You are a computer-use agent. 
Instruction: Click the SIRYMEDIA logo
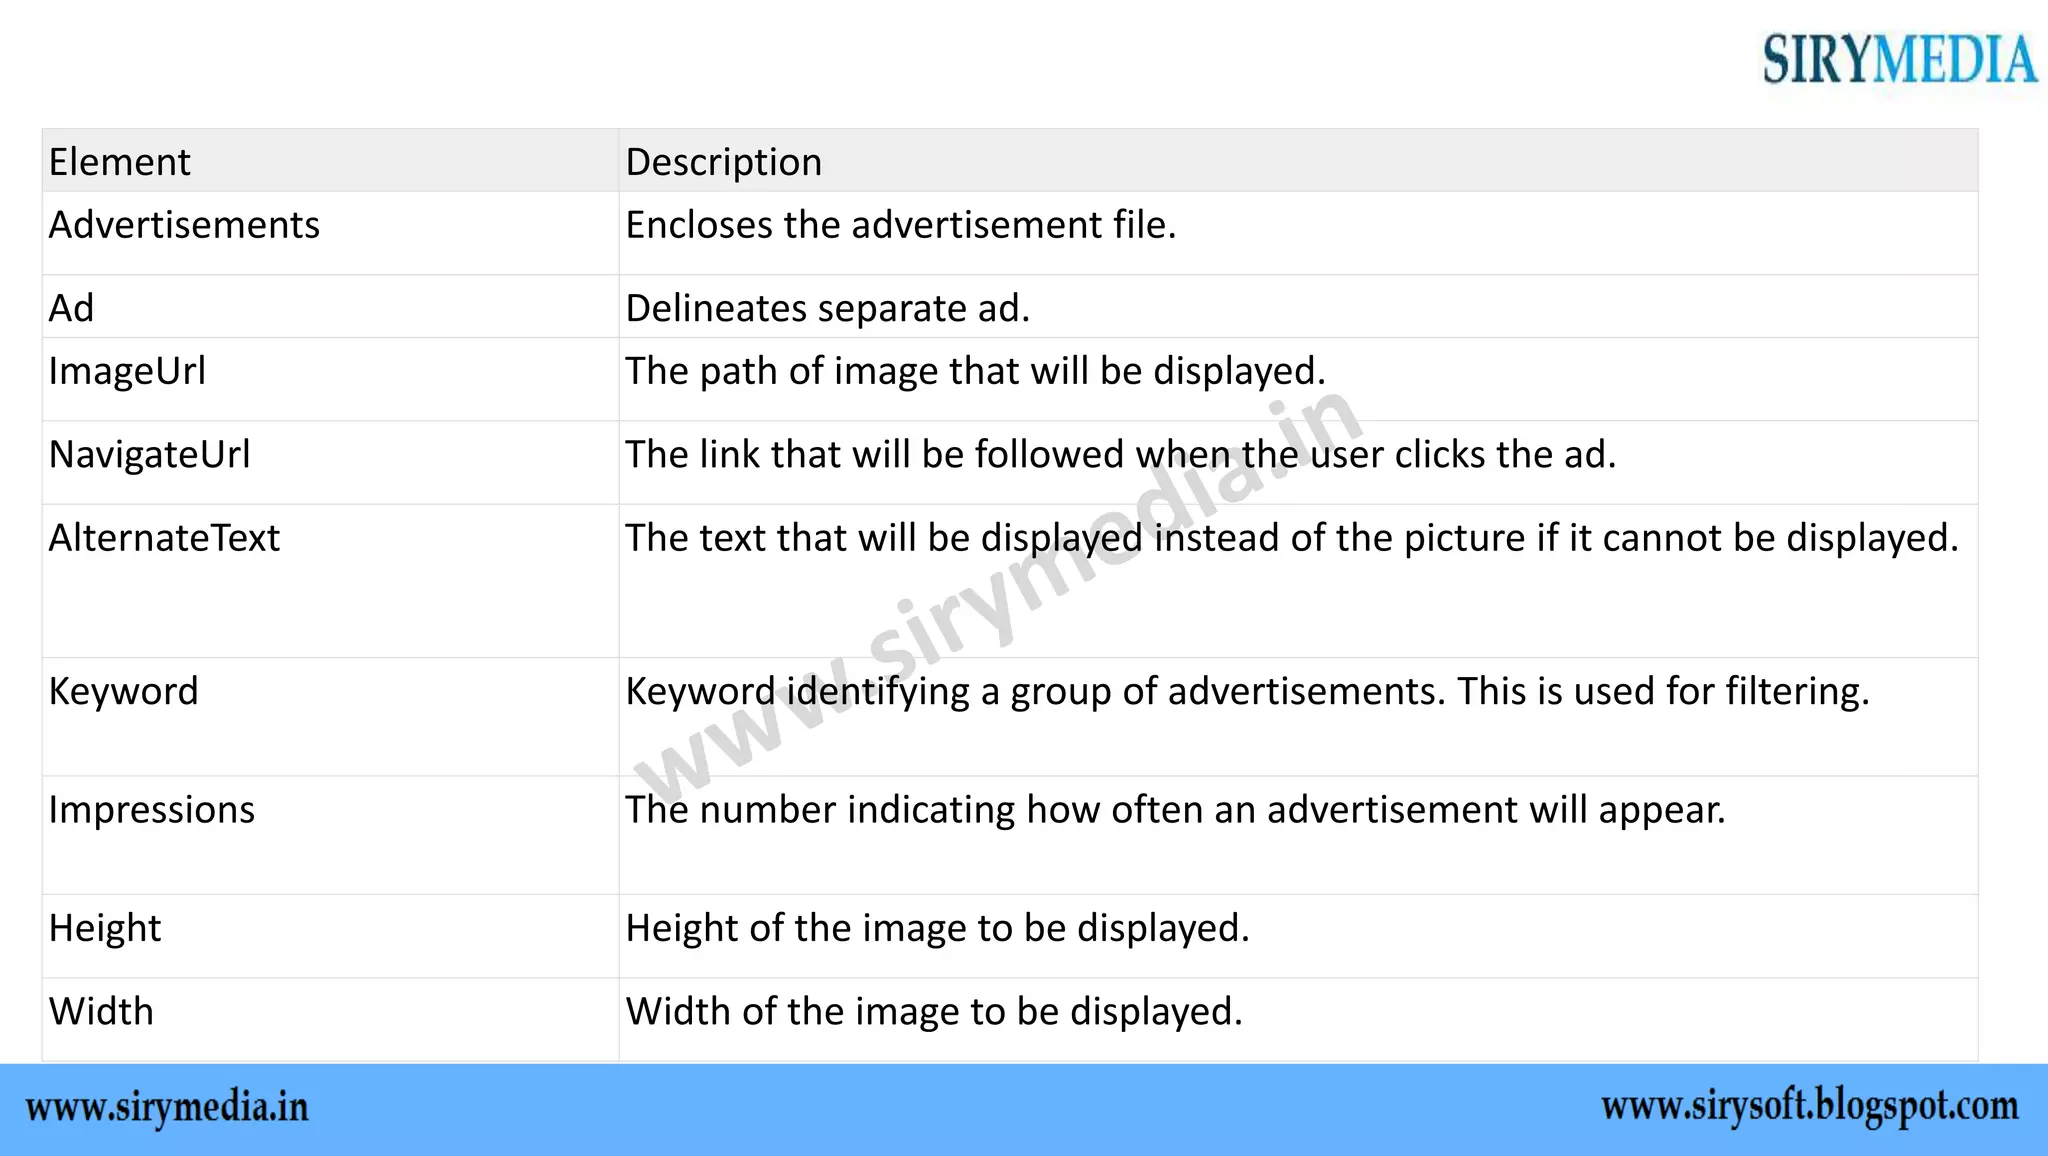[x=1899, y=59]
